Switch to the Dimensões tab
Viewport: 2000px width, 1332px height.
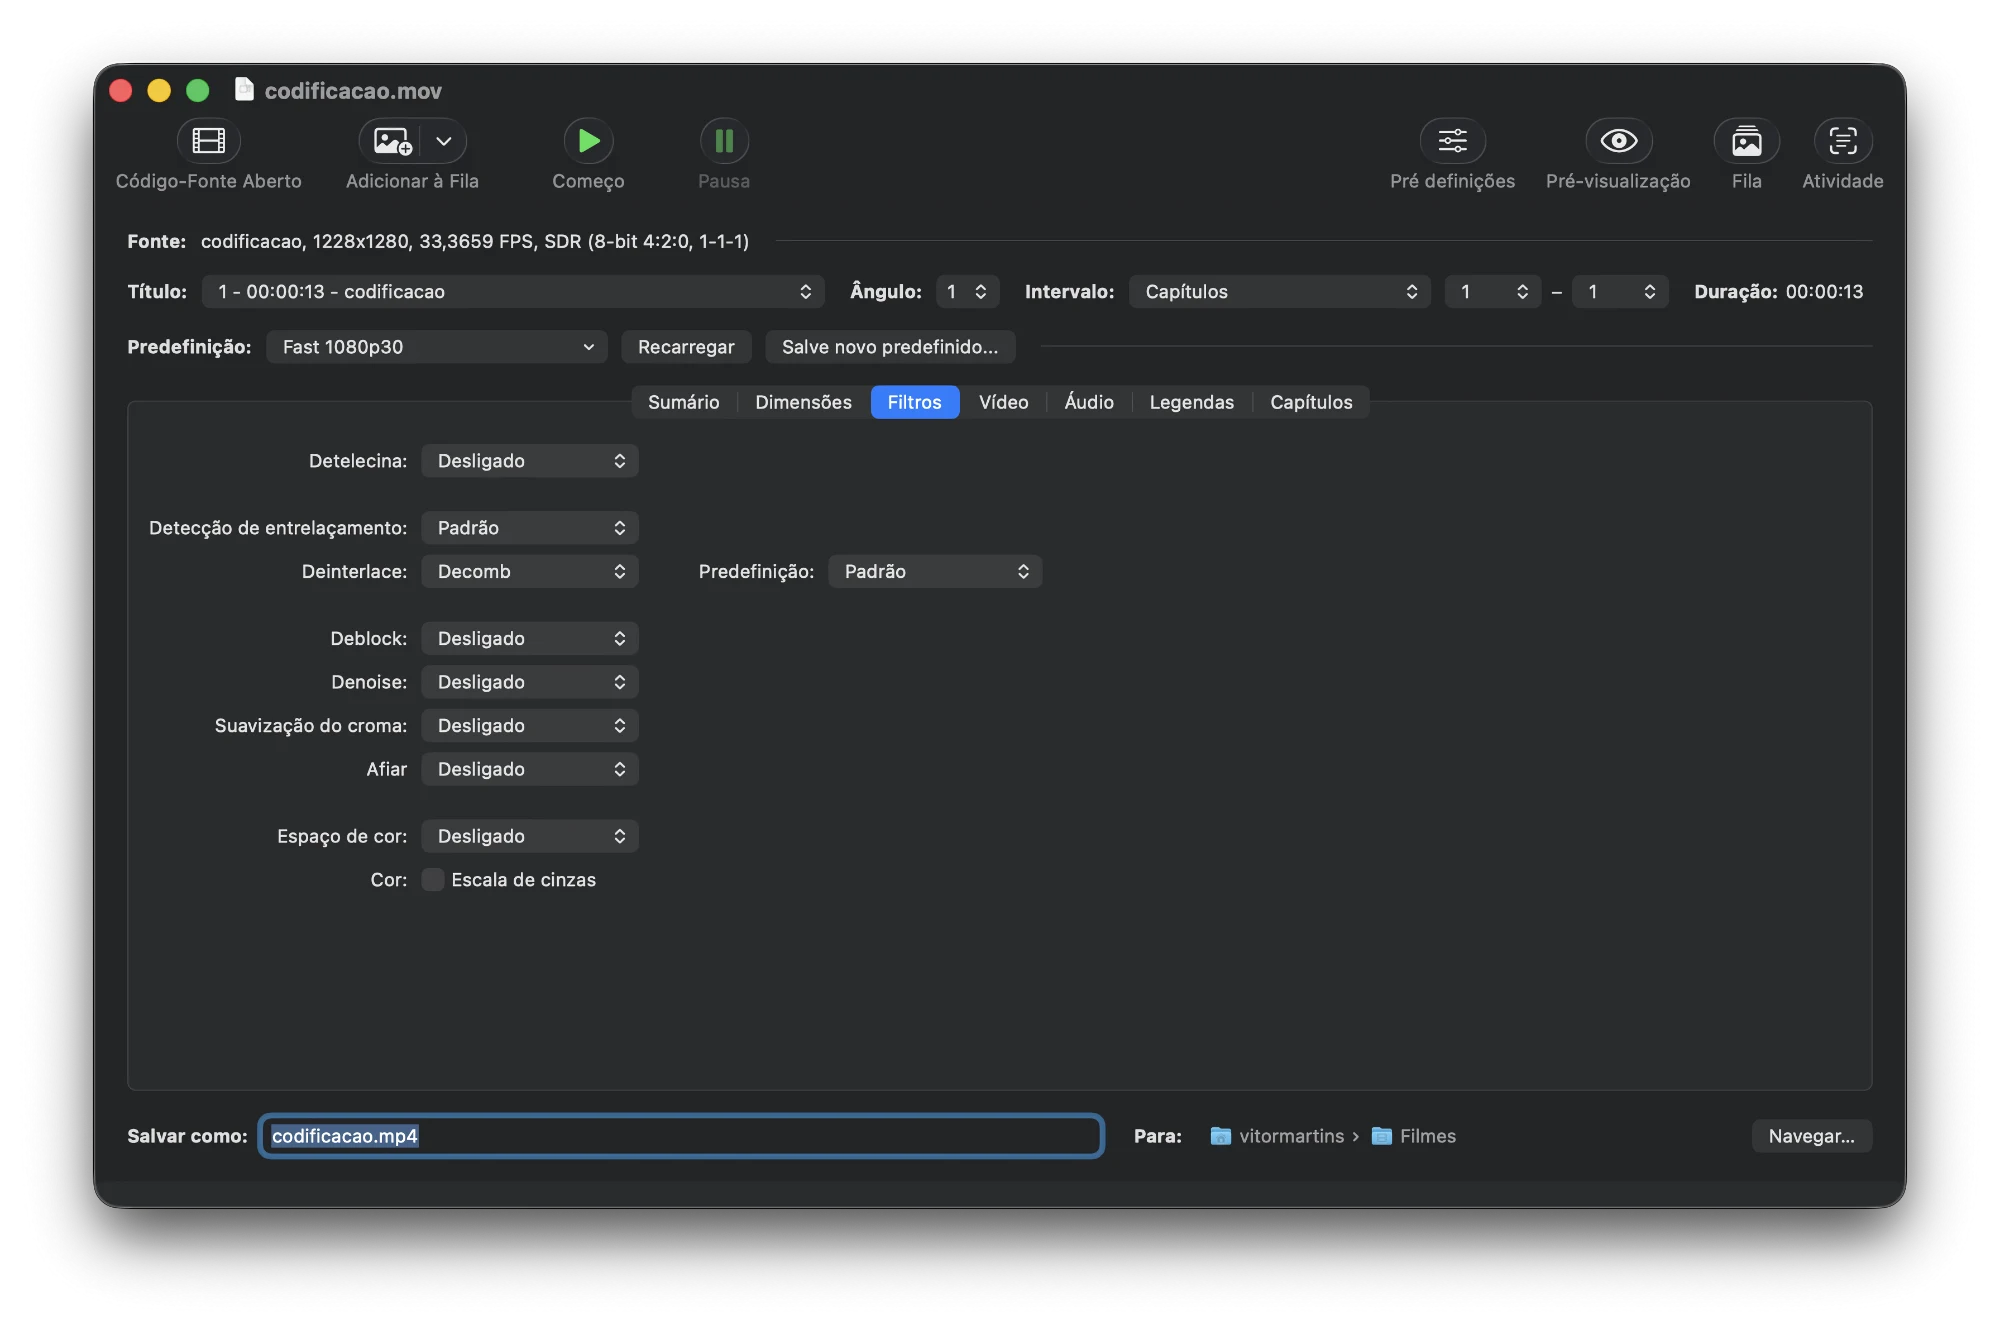[x=803, y=402]
